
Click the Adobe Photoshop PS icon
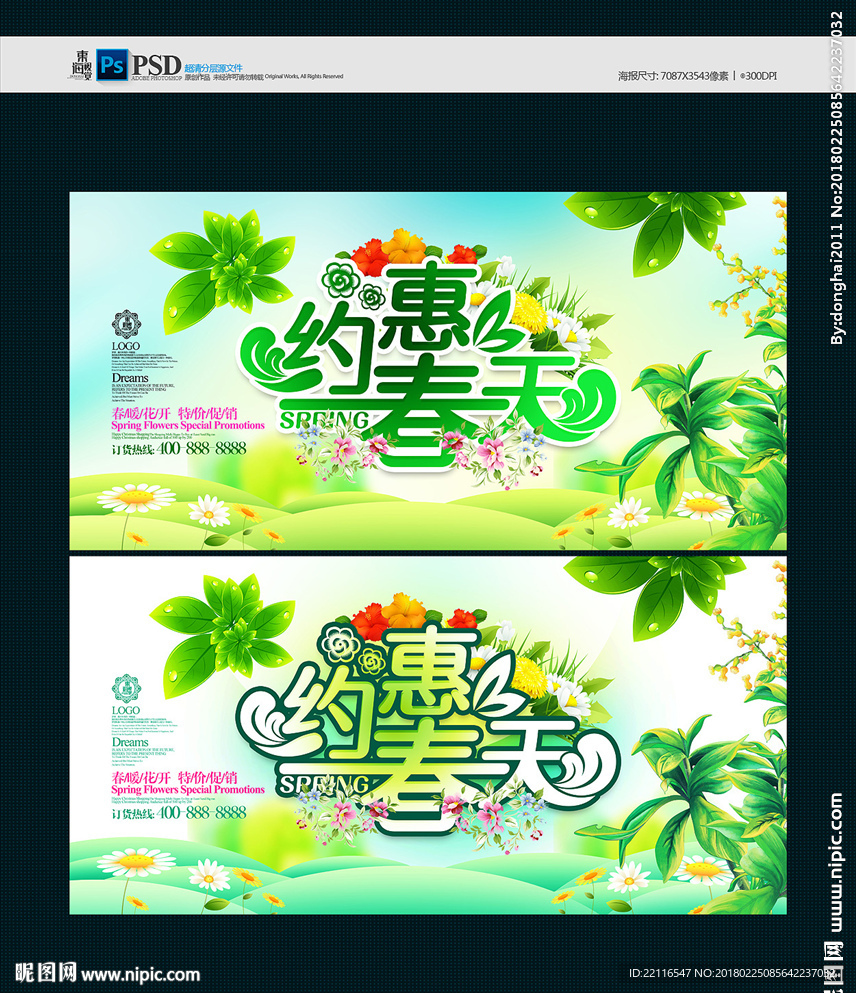tap(112, 65)
